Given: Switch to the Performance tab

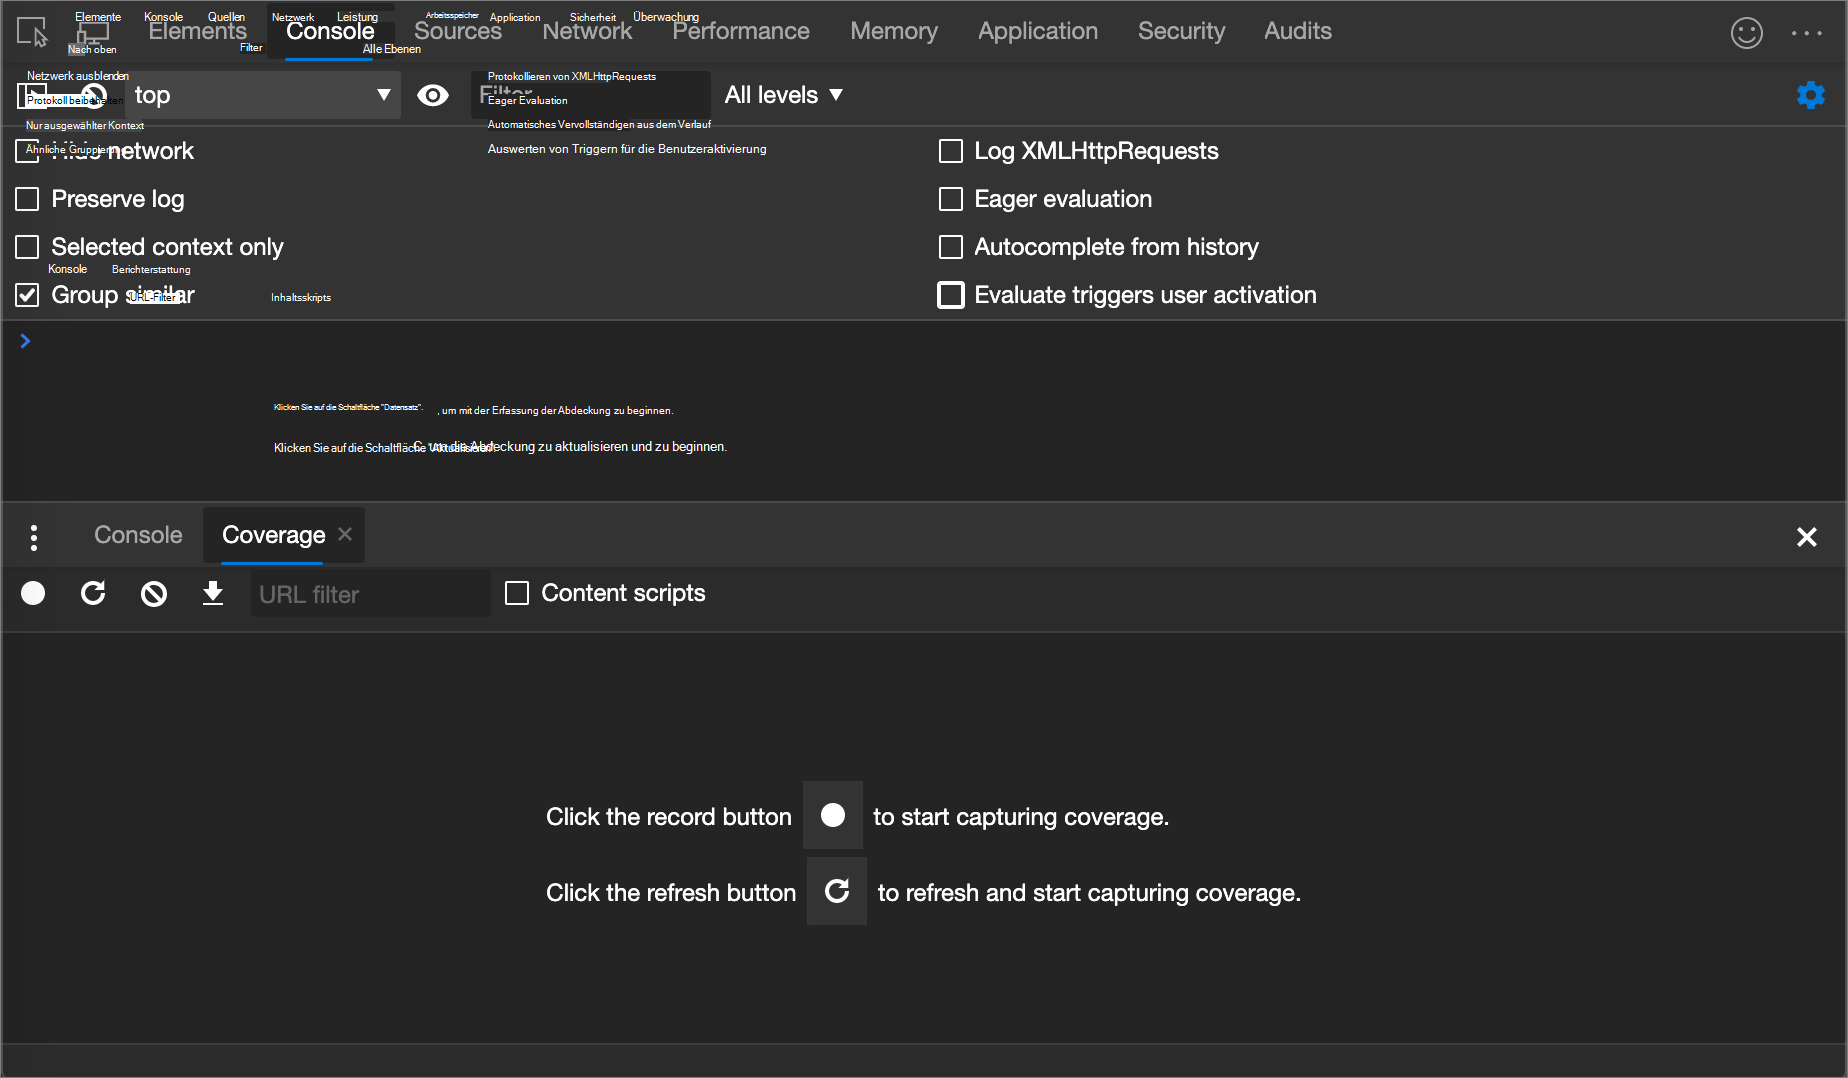Looking at the screenshot, I should click(740, 32).
